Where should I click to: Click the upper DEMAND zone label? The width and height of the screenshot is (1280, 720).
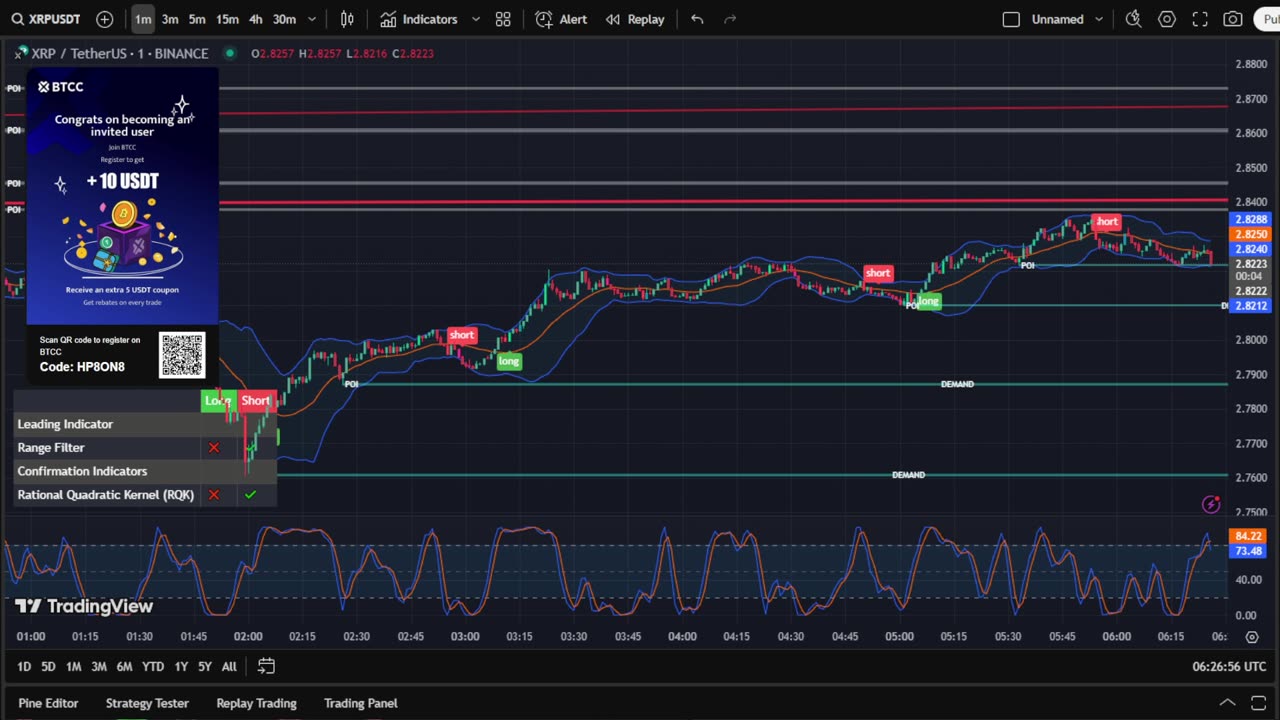pyautogui.click(x=957, y=384)
